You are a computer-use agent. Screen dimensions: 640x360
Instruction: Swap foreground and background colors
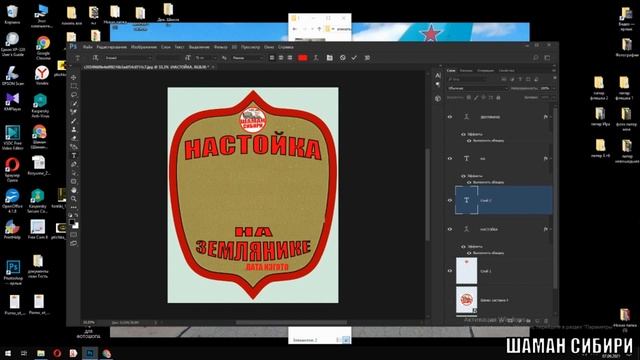[x=76, y=215]
